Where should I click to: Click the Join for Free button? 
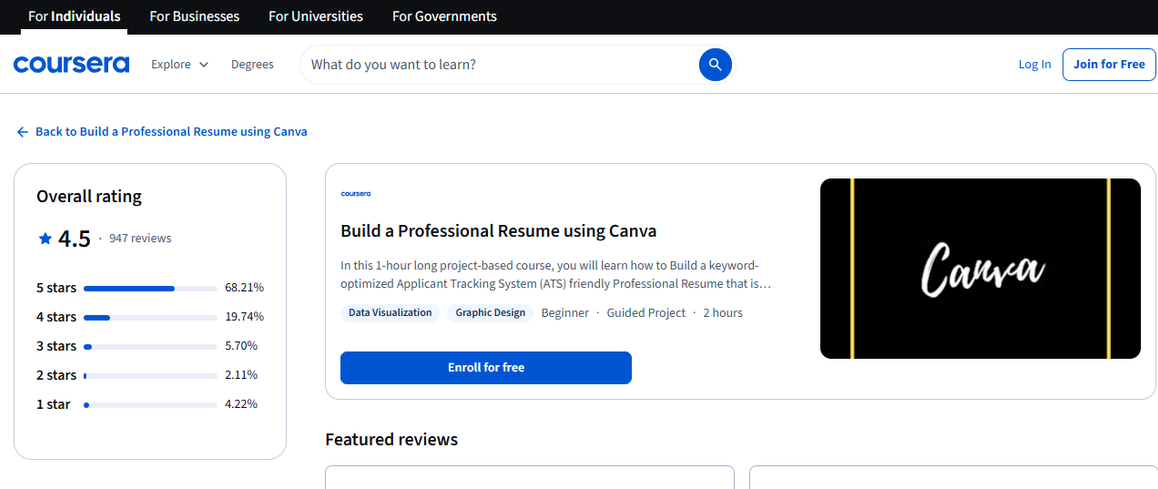(1109, 64)
